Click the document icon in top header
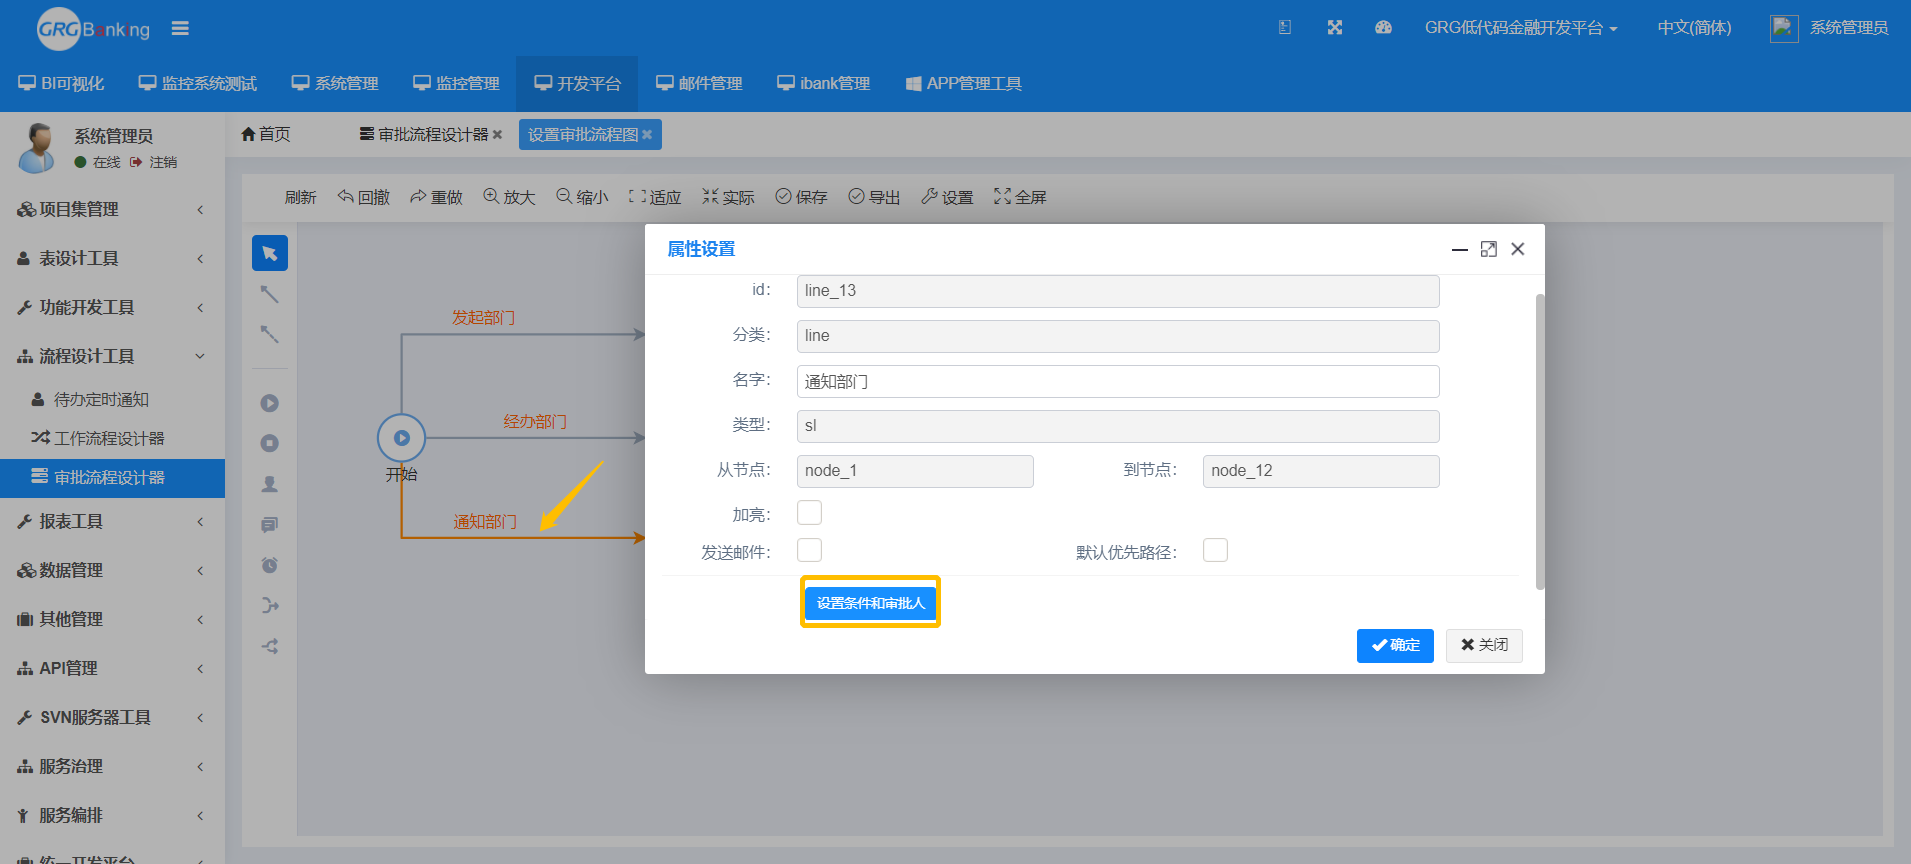 pos(1285,28)
